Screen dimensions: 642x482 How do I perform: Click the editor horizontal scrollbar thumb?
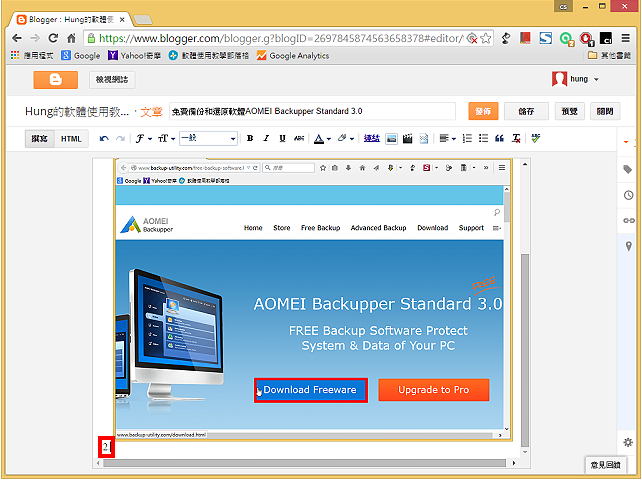tap(305, 463)
